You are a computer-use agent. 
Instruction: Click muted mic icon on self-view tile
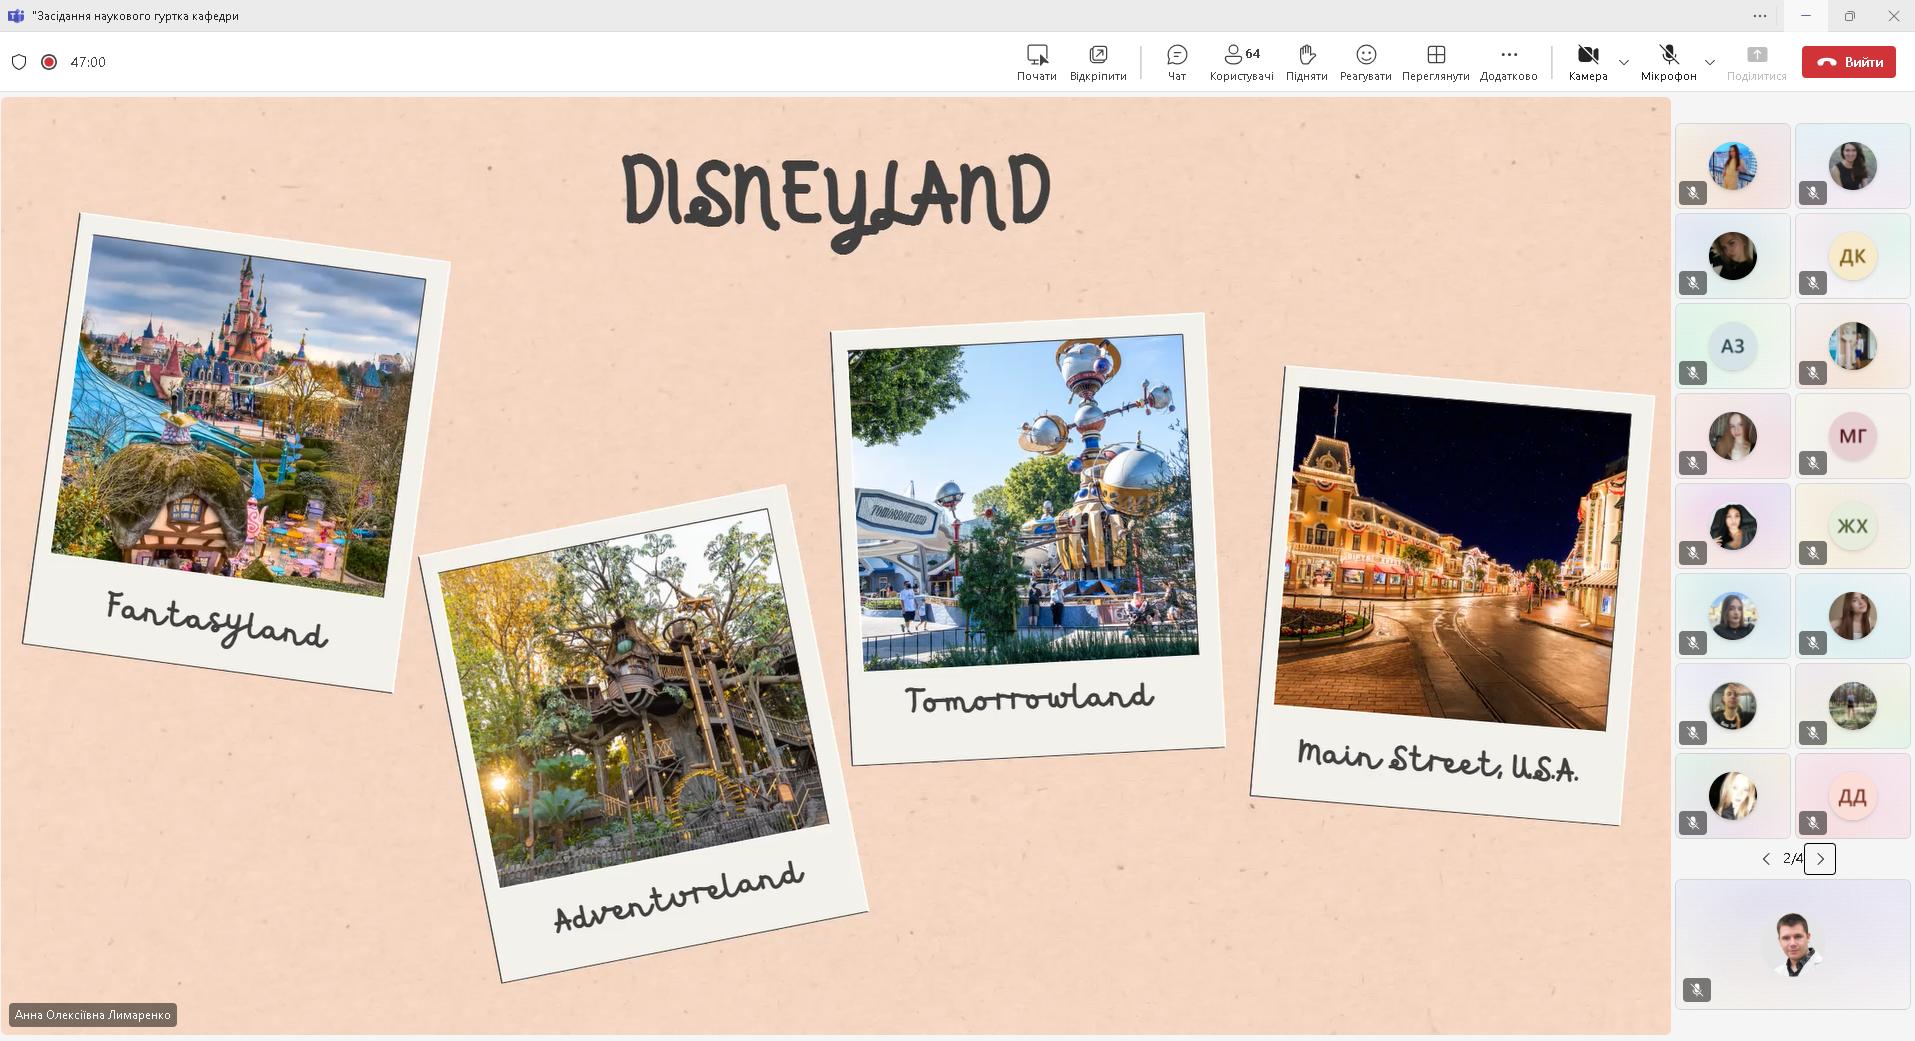coord(1697,990)
